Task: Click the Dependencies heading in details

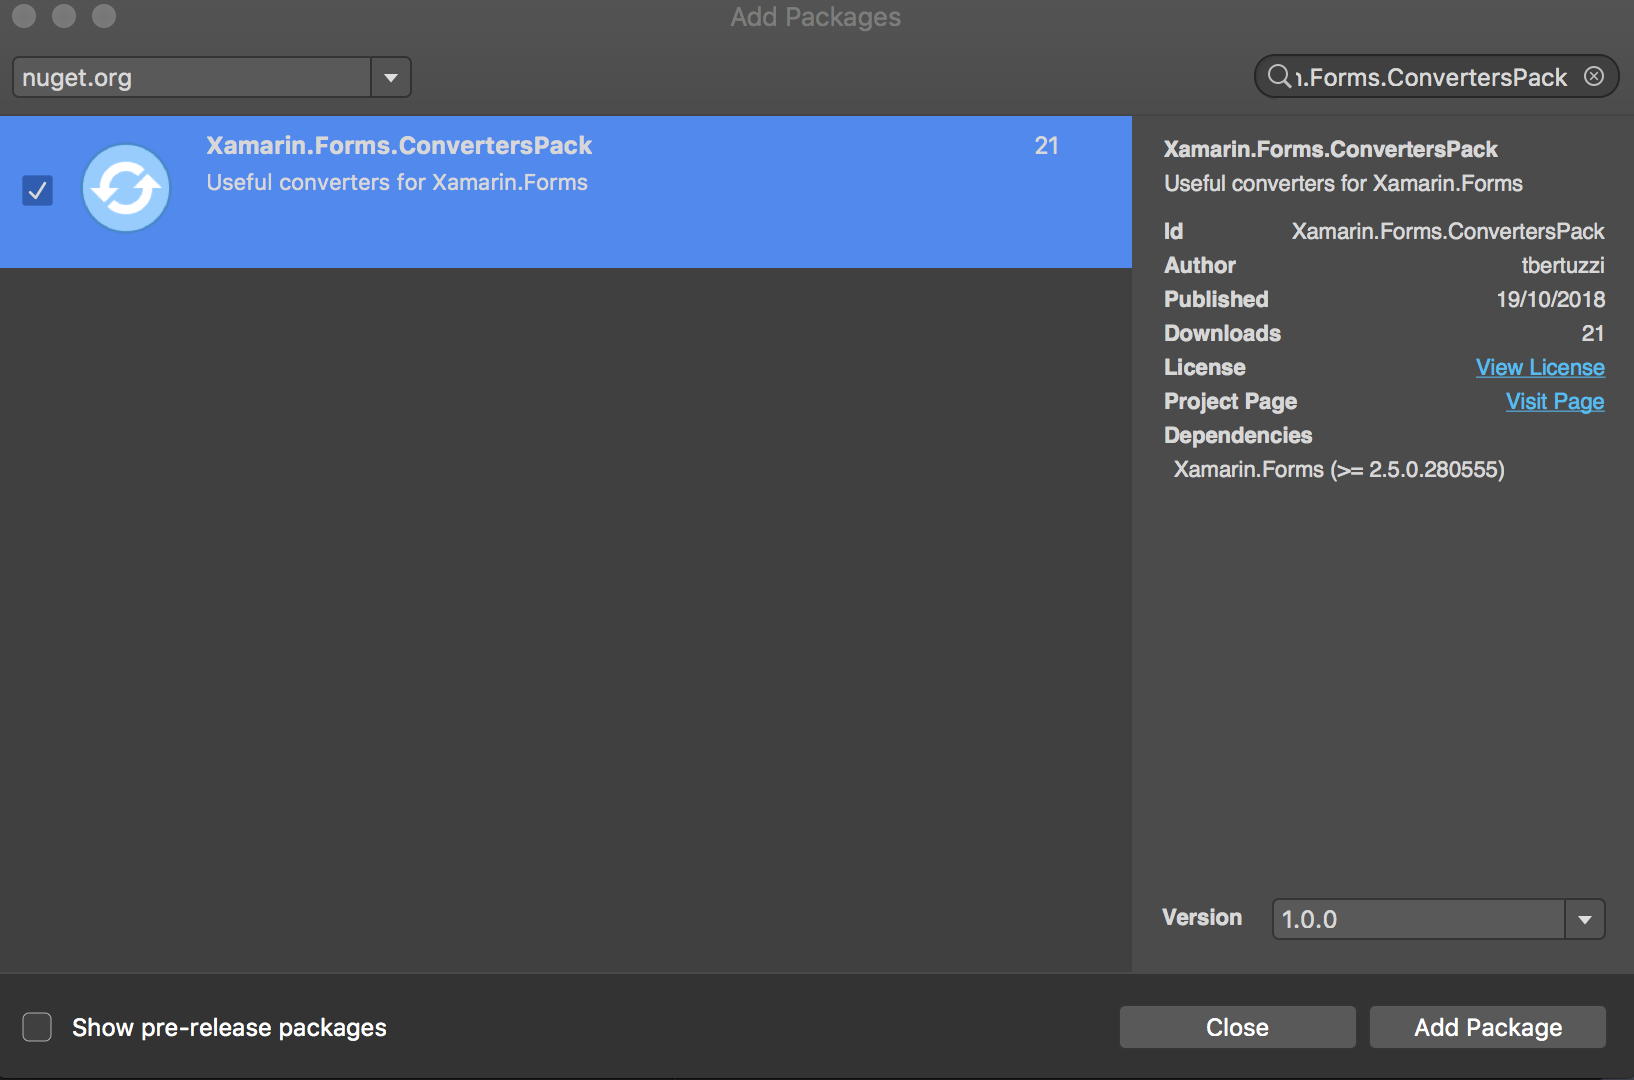Action: [1238, 435]
